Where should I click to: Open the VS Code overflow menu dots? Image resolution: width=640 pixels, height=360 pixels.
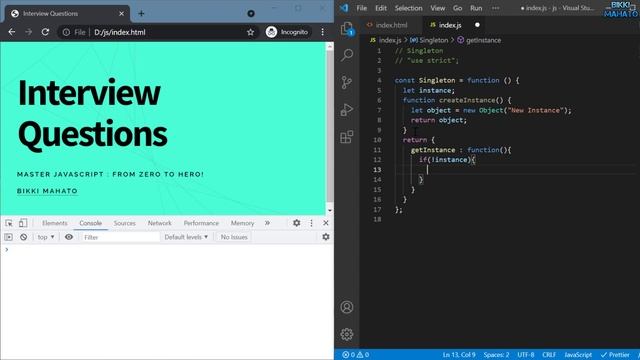[x=496, y=8]
